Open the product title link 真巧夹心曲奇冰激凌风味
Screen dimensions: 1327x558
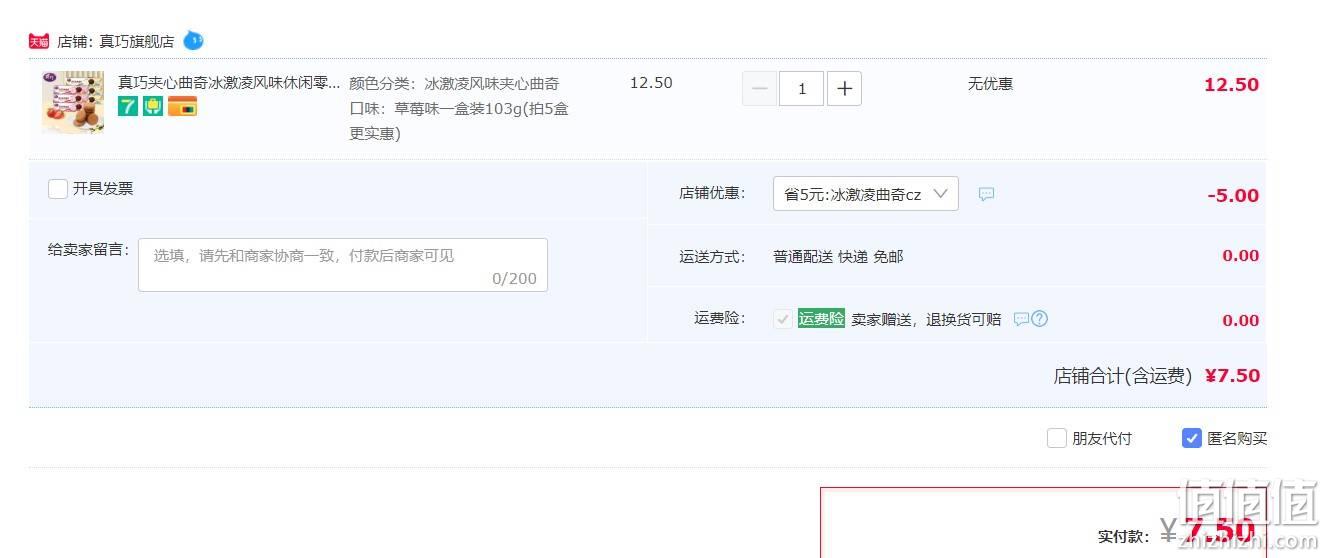(x=229, y=82)
